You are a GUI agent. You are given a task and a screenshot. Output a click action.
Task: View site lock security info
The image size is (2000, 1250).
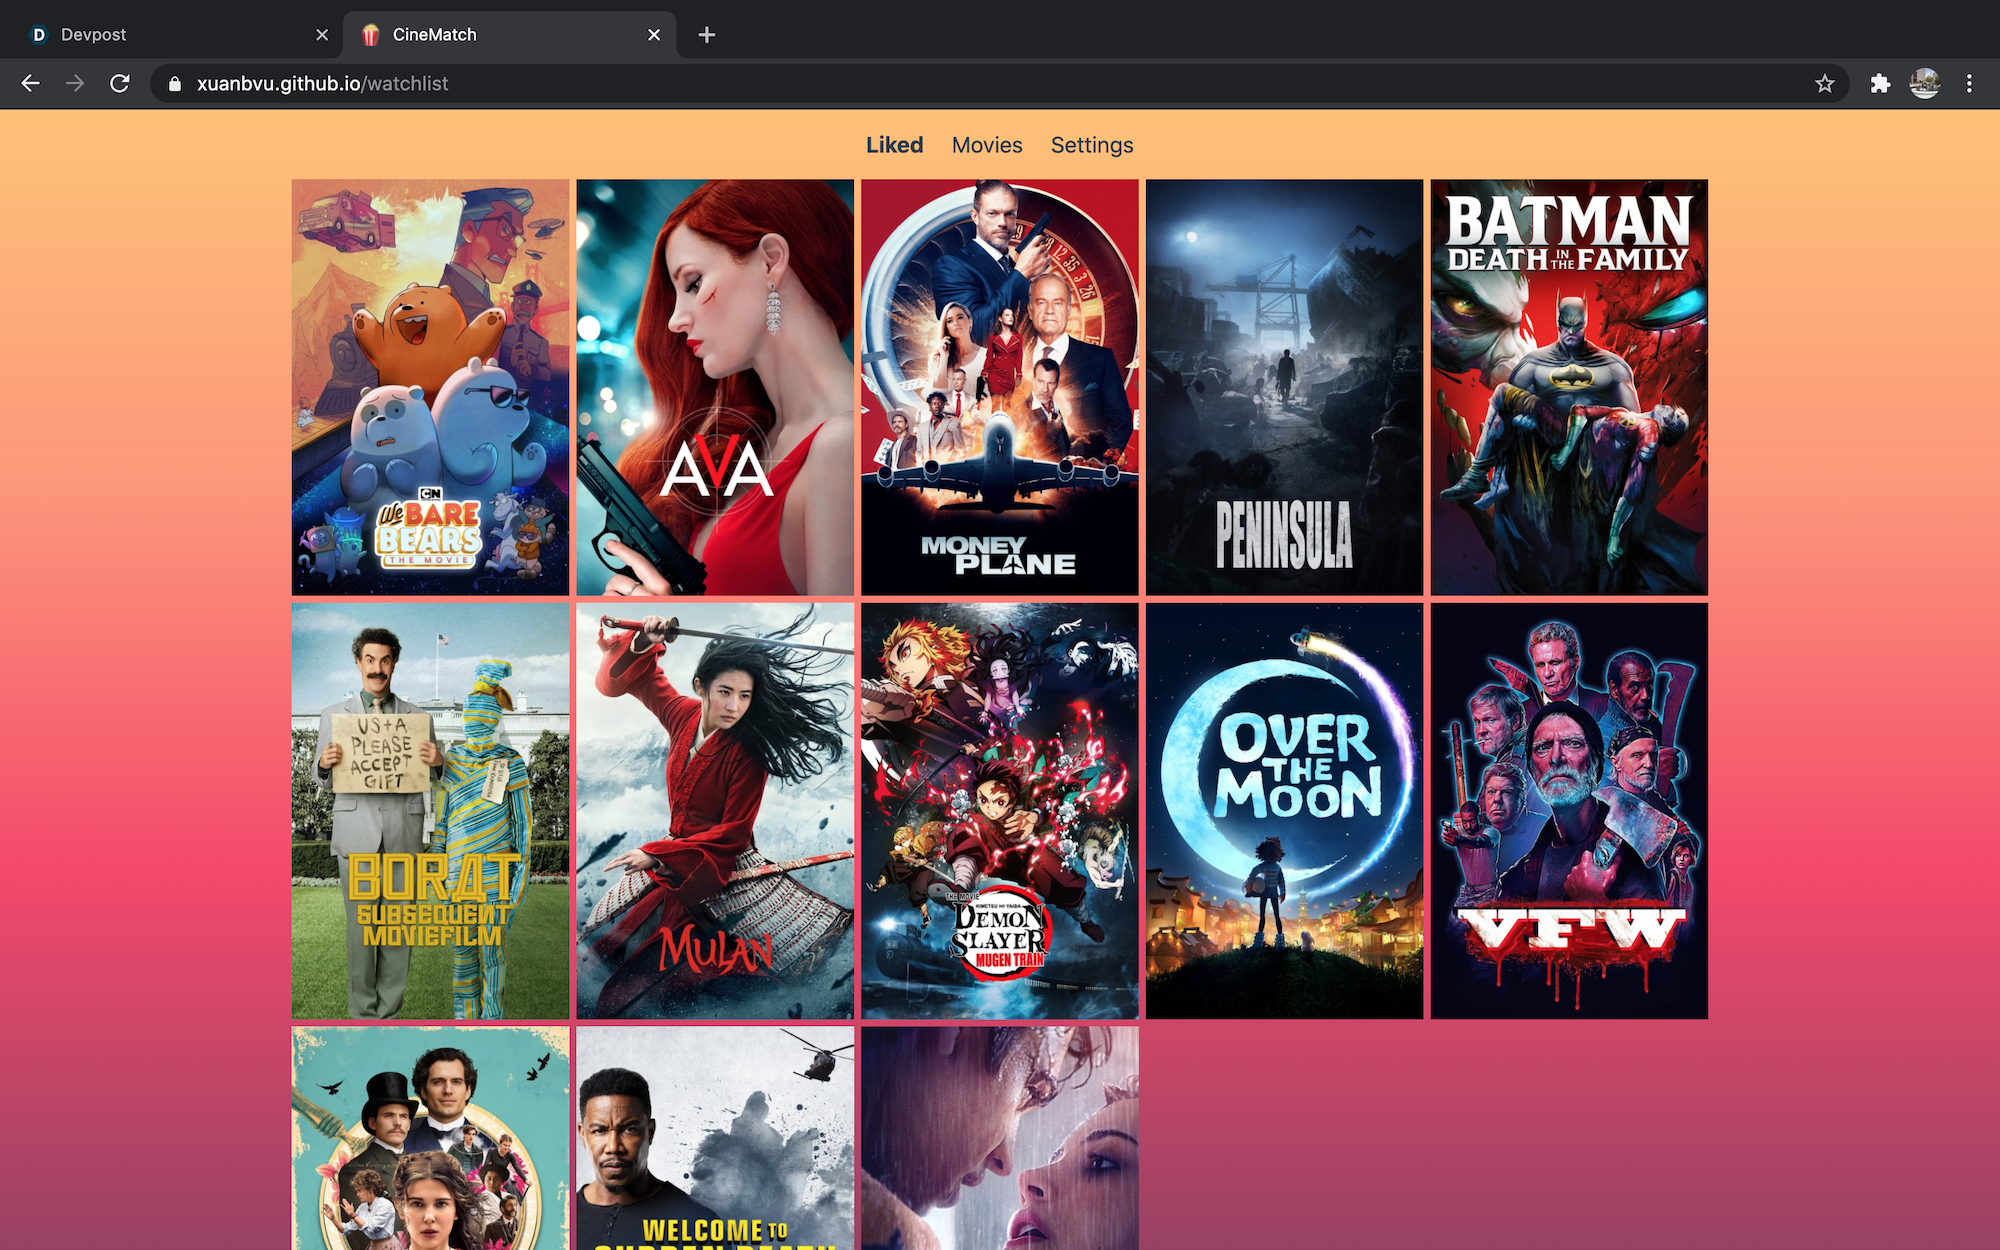point(175,84)
